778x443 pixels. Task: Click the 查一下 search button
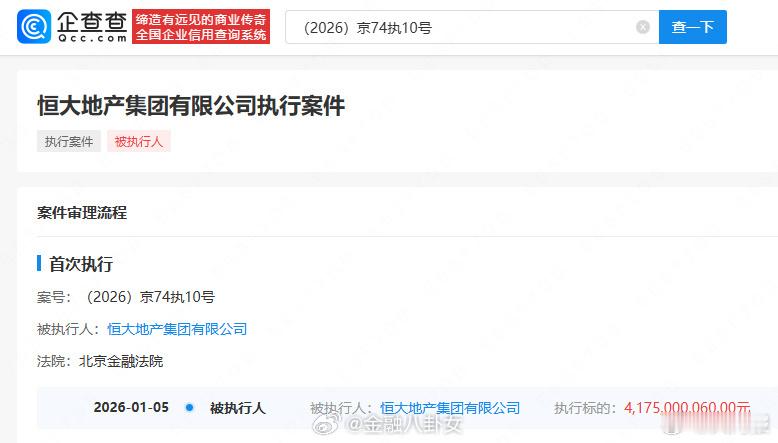(x=693, y=27)
